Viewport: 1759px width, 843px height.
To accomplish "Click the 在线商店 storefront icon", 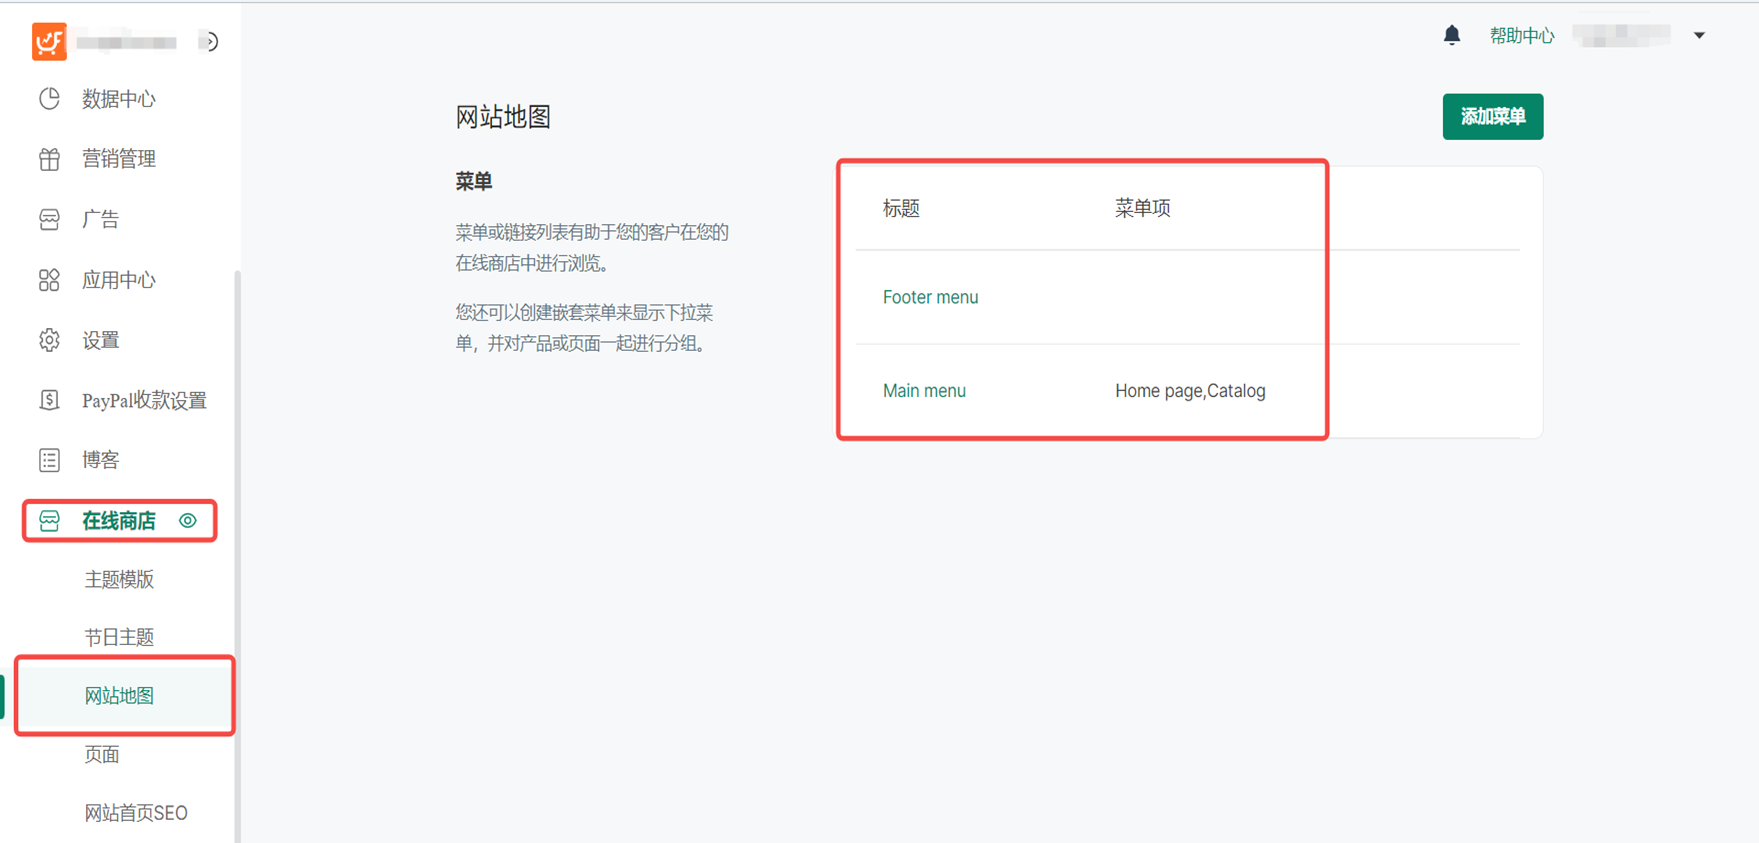I will 49,521.
